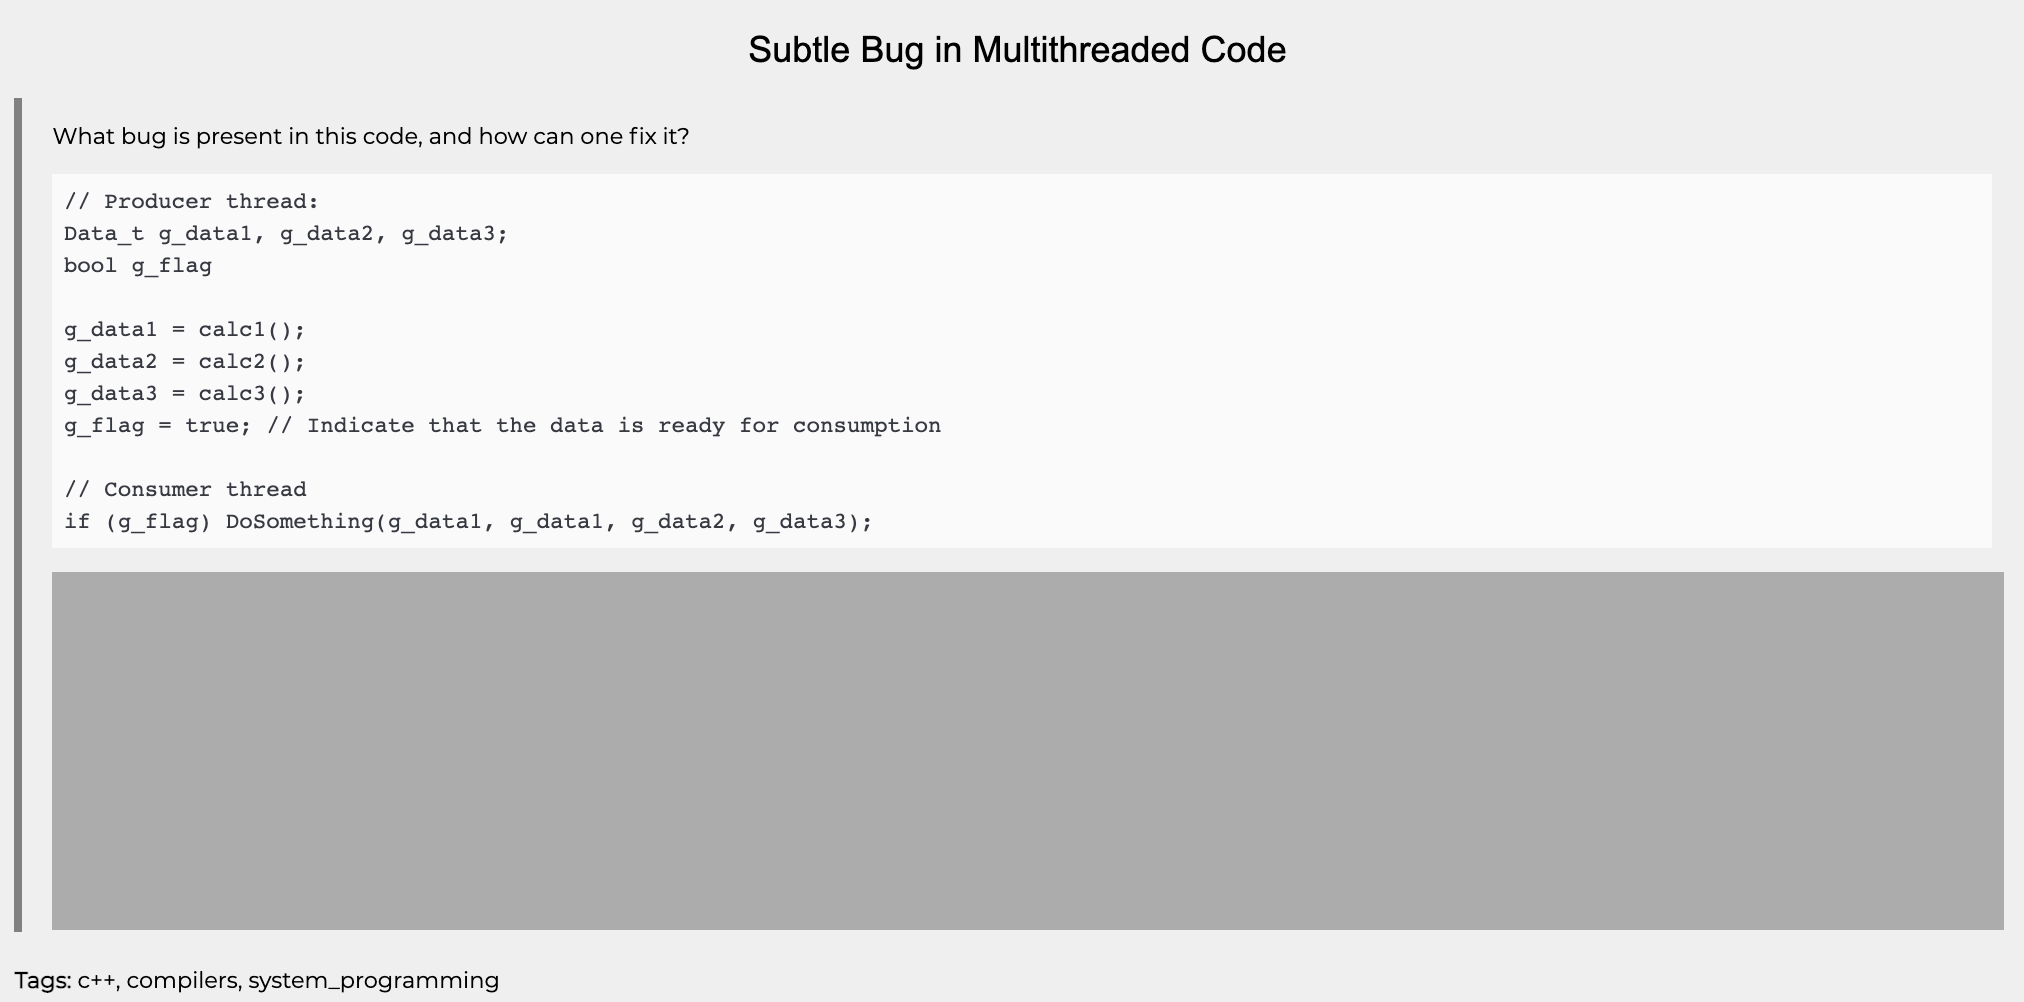This screenshot has height=1002, width=2024.
Task: Click the g_data3 = calc3() line
Action: click(185, 394)
